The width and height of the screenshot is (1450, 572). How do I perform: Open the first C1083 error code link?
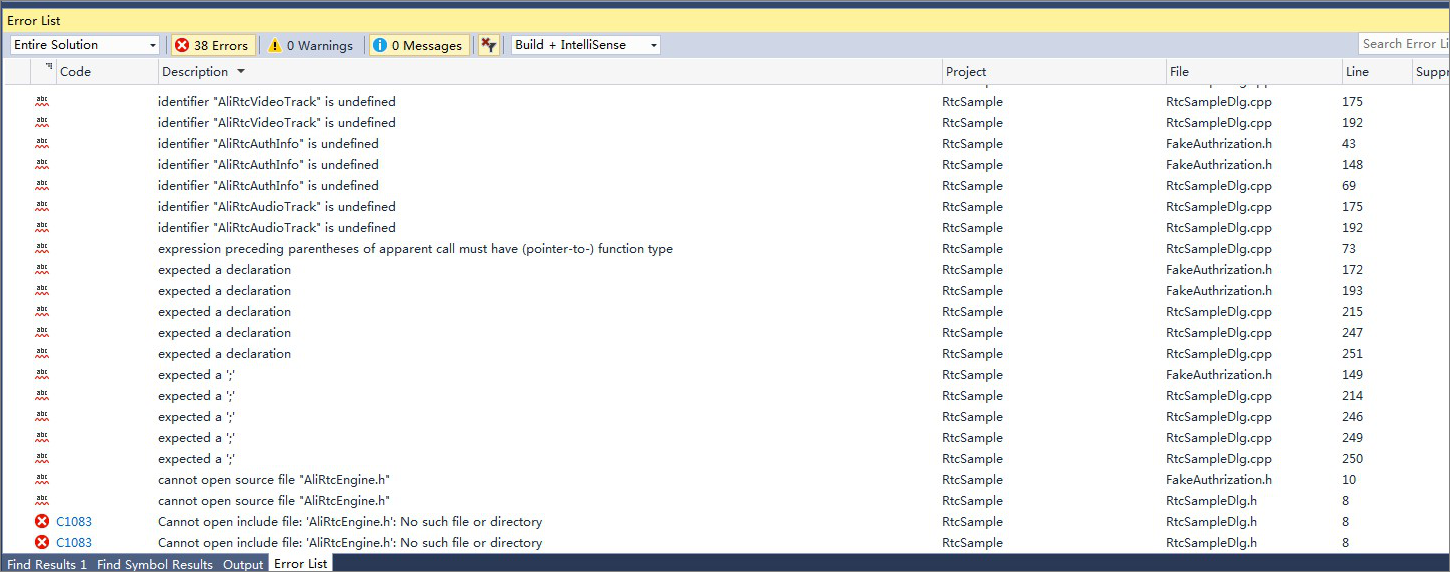pos(74,522)
